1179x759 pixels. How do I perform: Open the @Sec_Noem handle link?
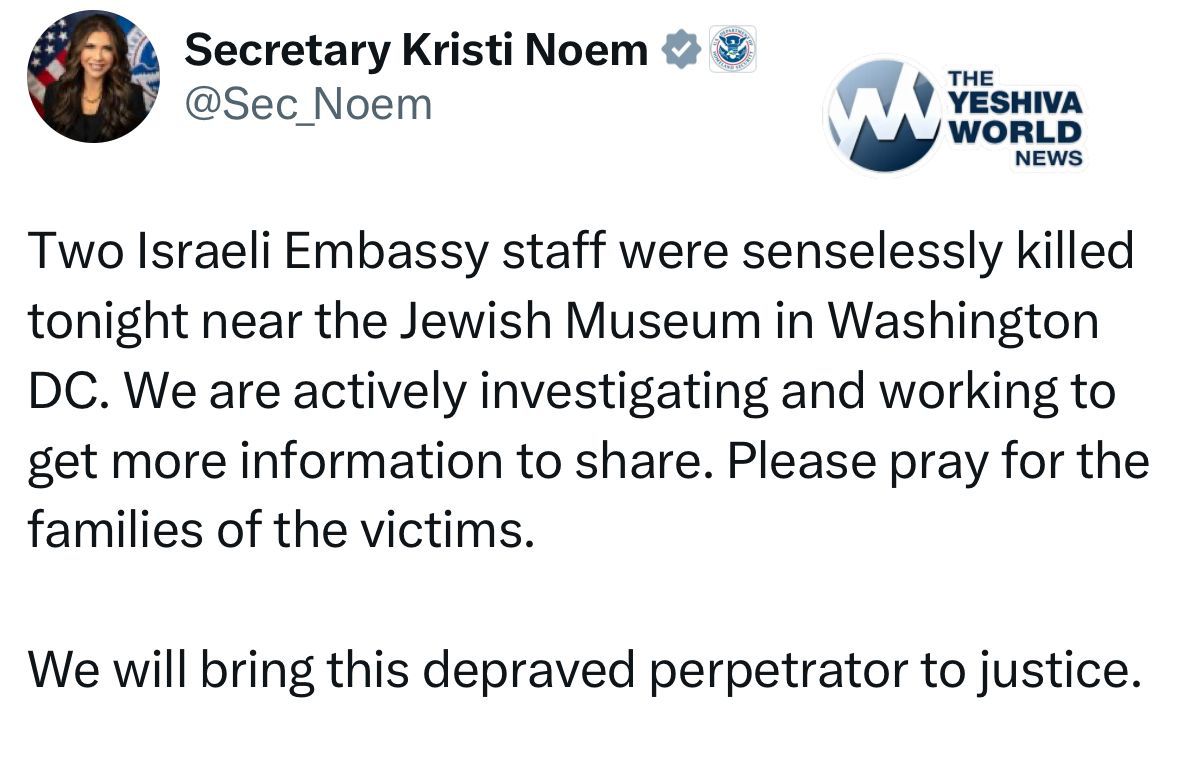(x=308, y=103)
